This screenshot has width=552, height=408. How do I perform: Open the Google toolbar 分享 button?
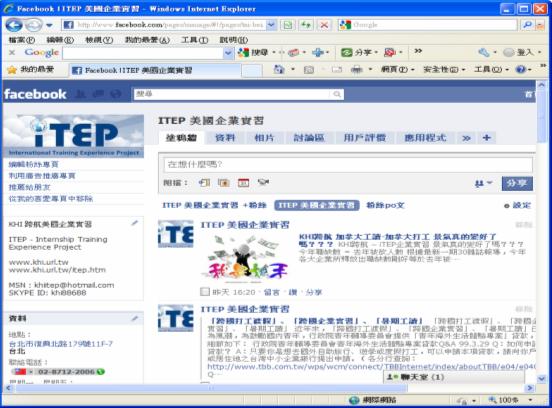tap(356, 53)
